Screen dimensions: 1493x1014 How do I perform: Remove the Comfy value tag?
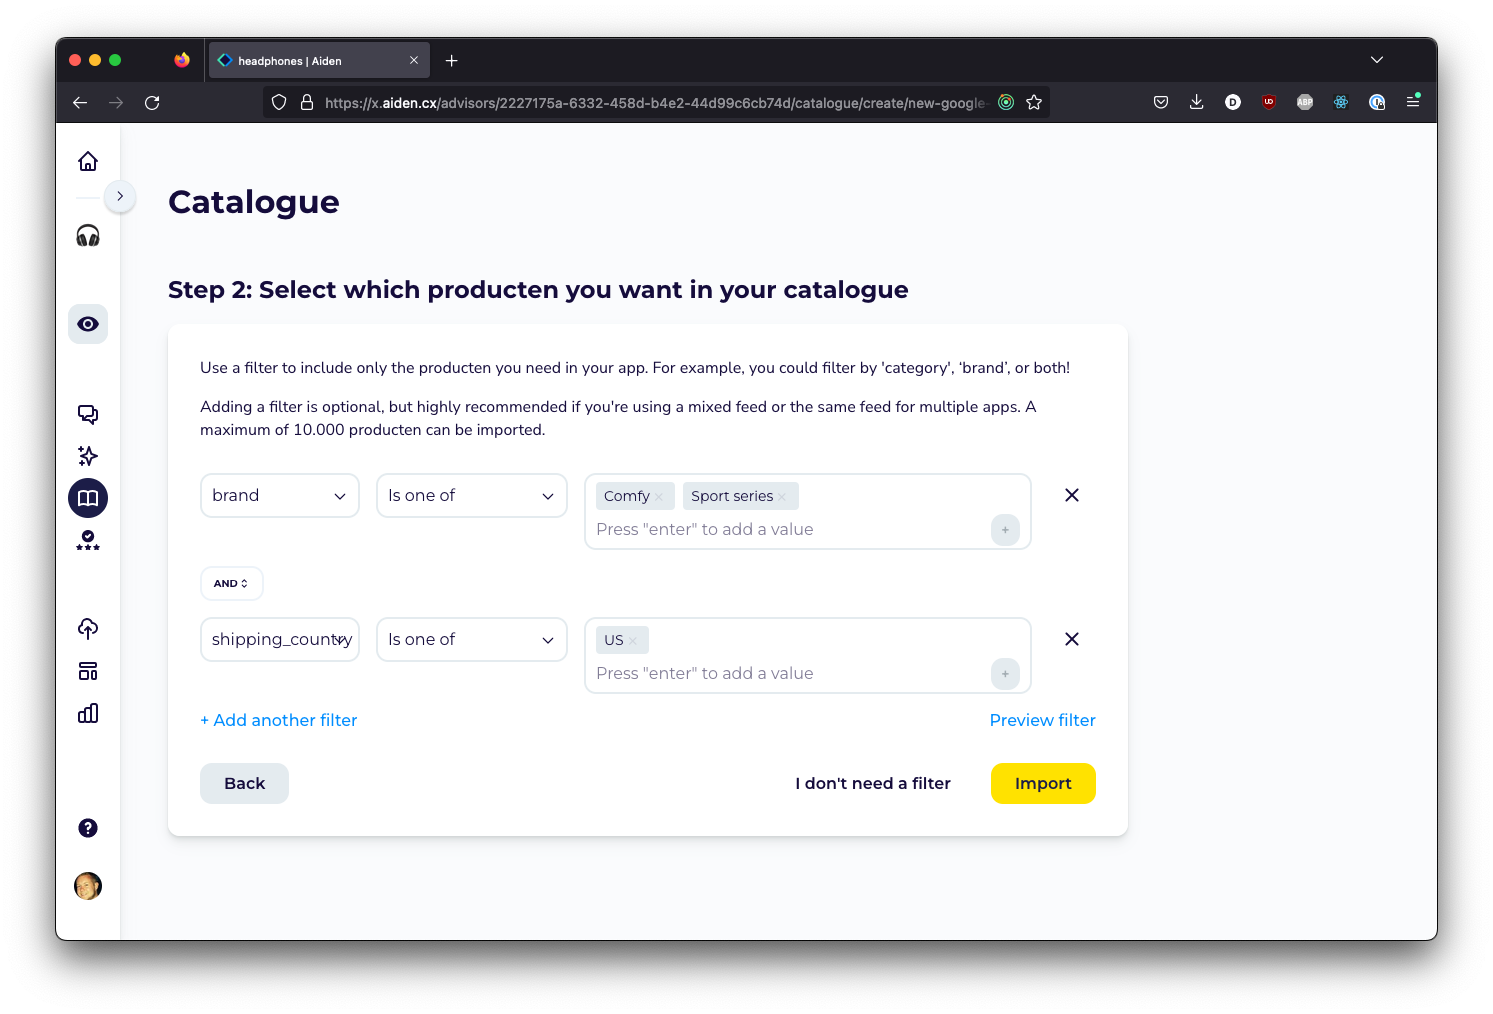coord(659,497)
